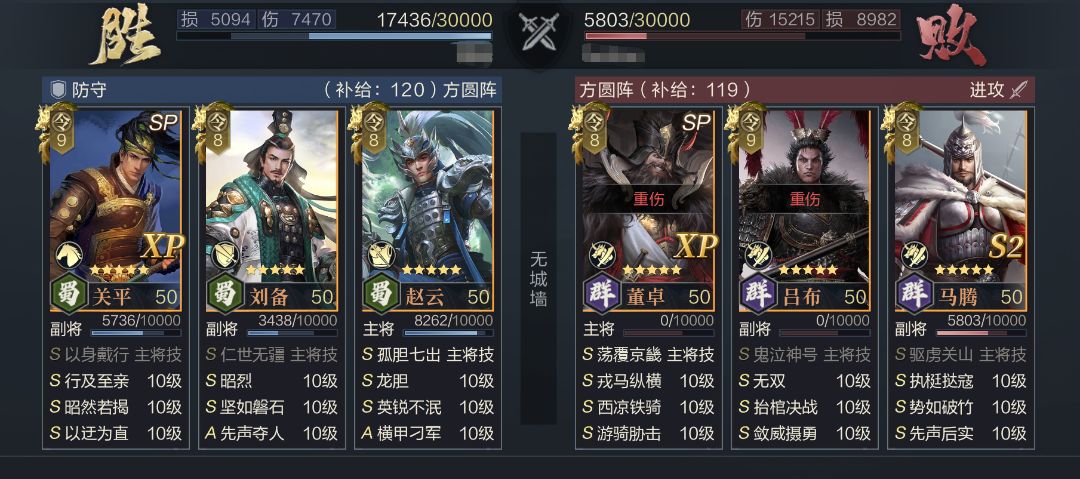Screen dimensions: 1080x479
Task: Open skill 先声夺人 under 刘备
Action: click(x=271, y=434)
